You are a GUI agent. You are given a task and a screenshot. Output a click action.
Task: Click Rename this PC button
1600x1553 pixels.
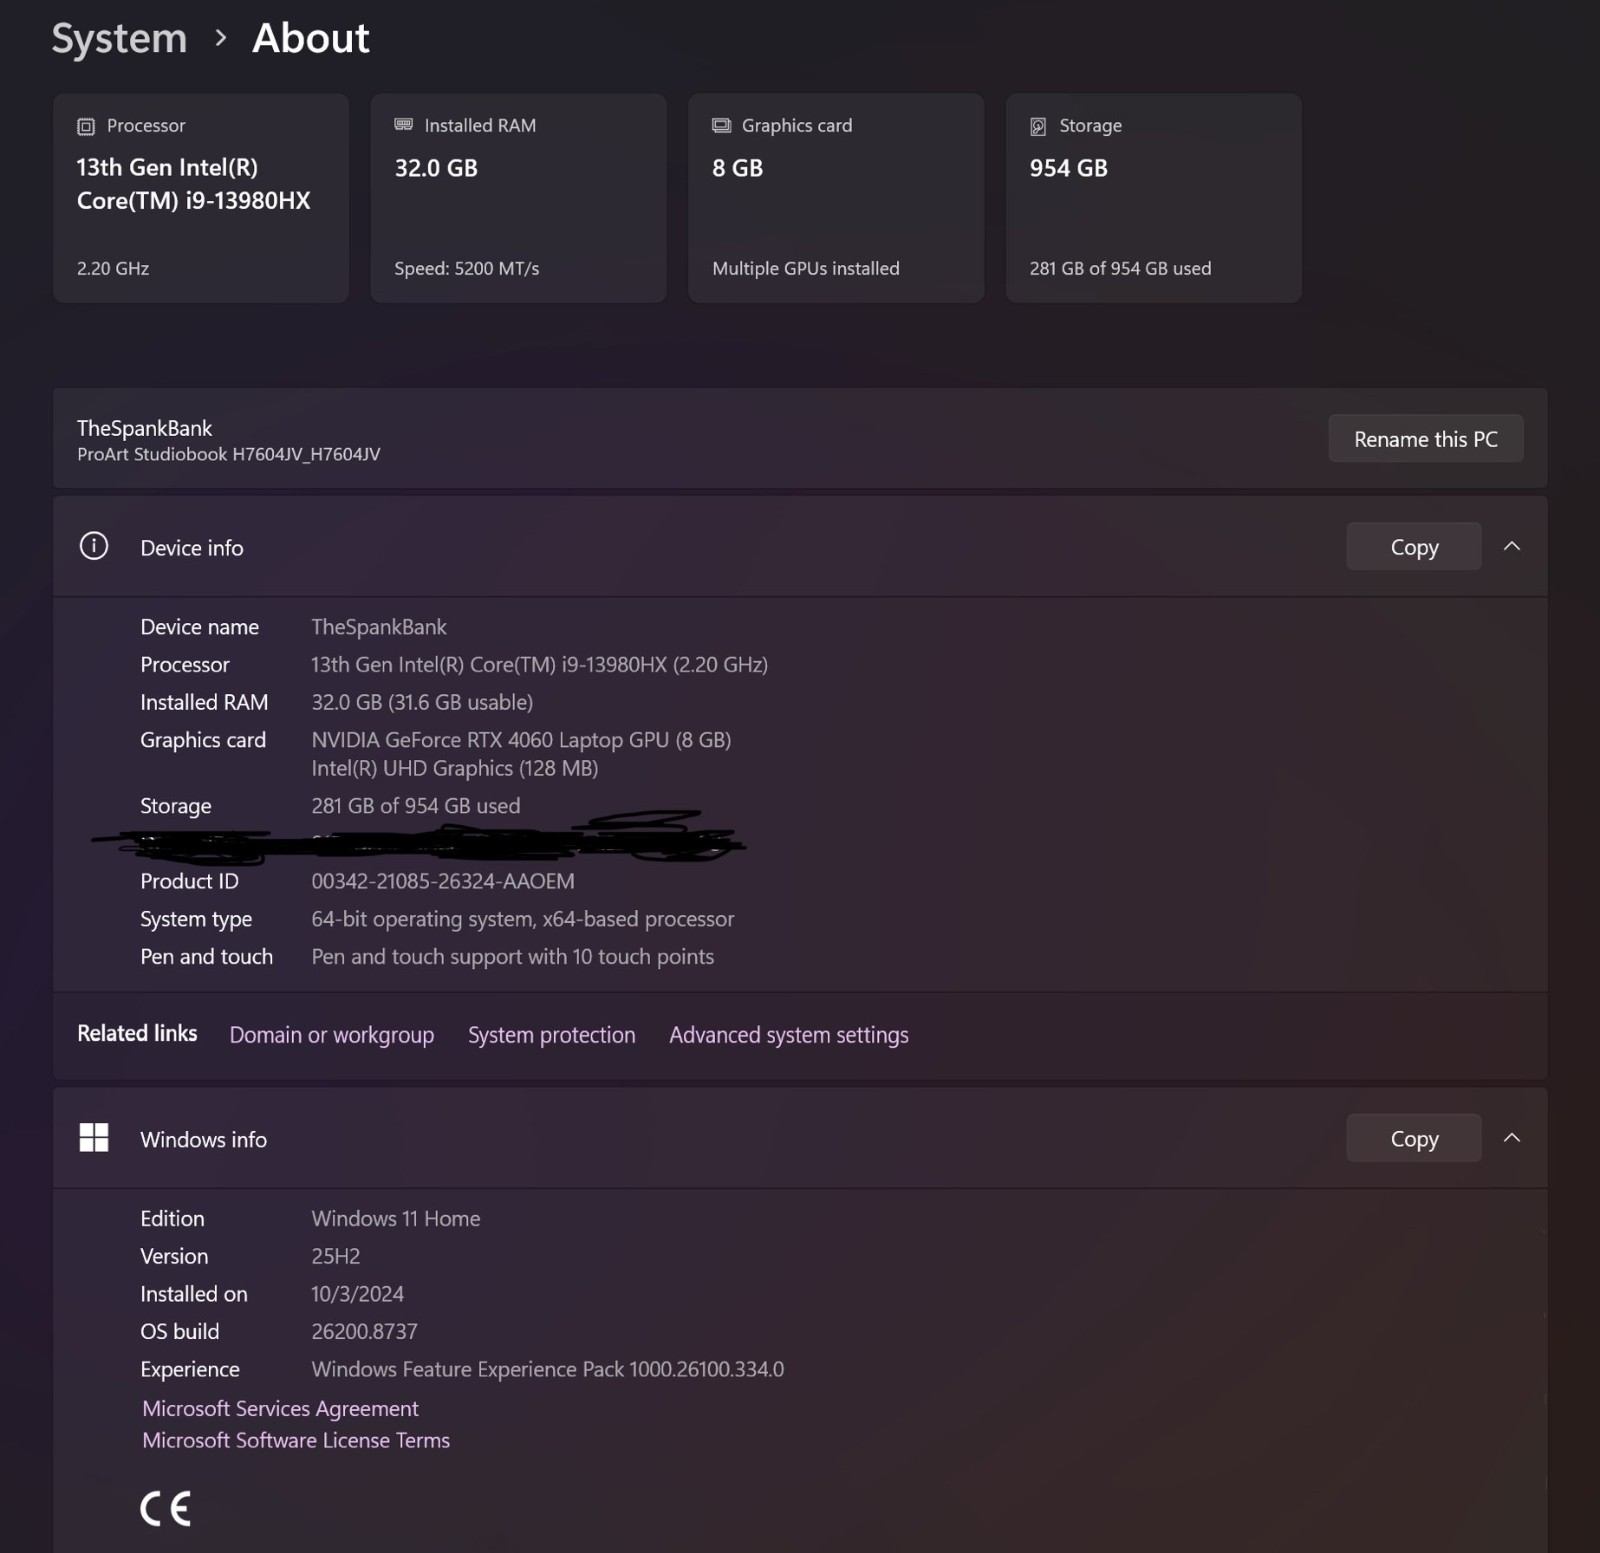(x=1426, y=439)
